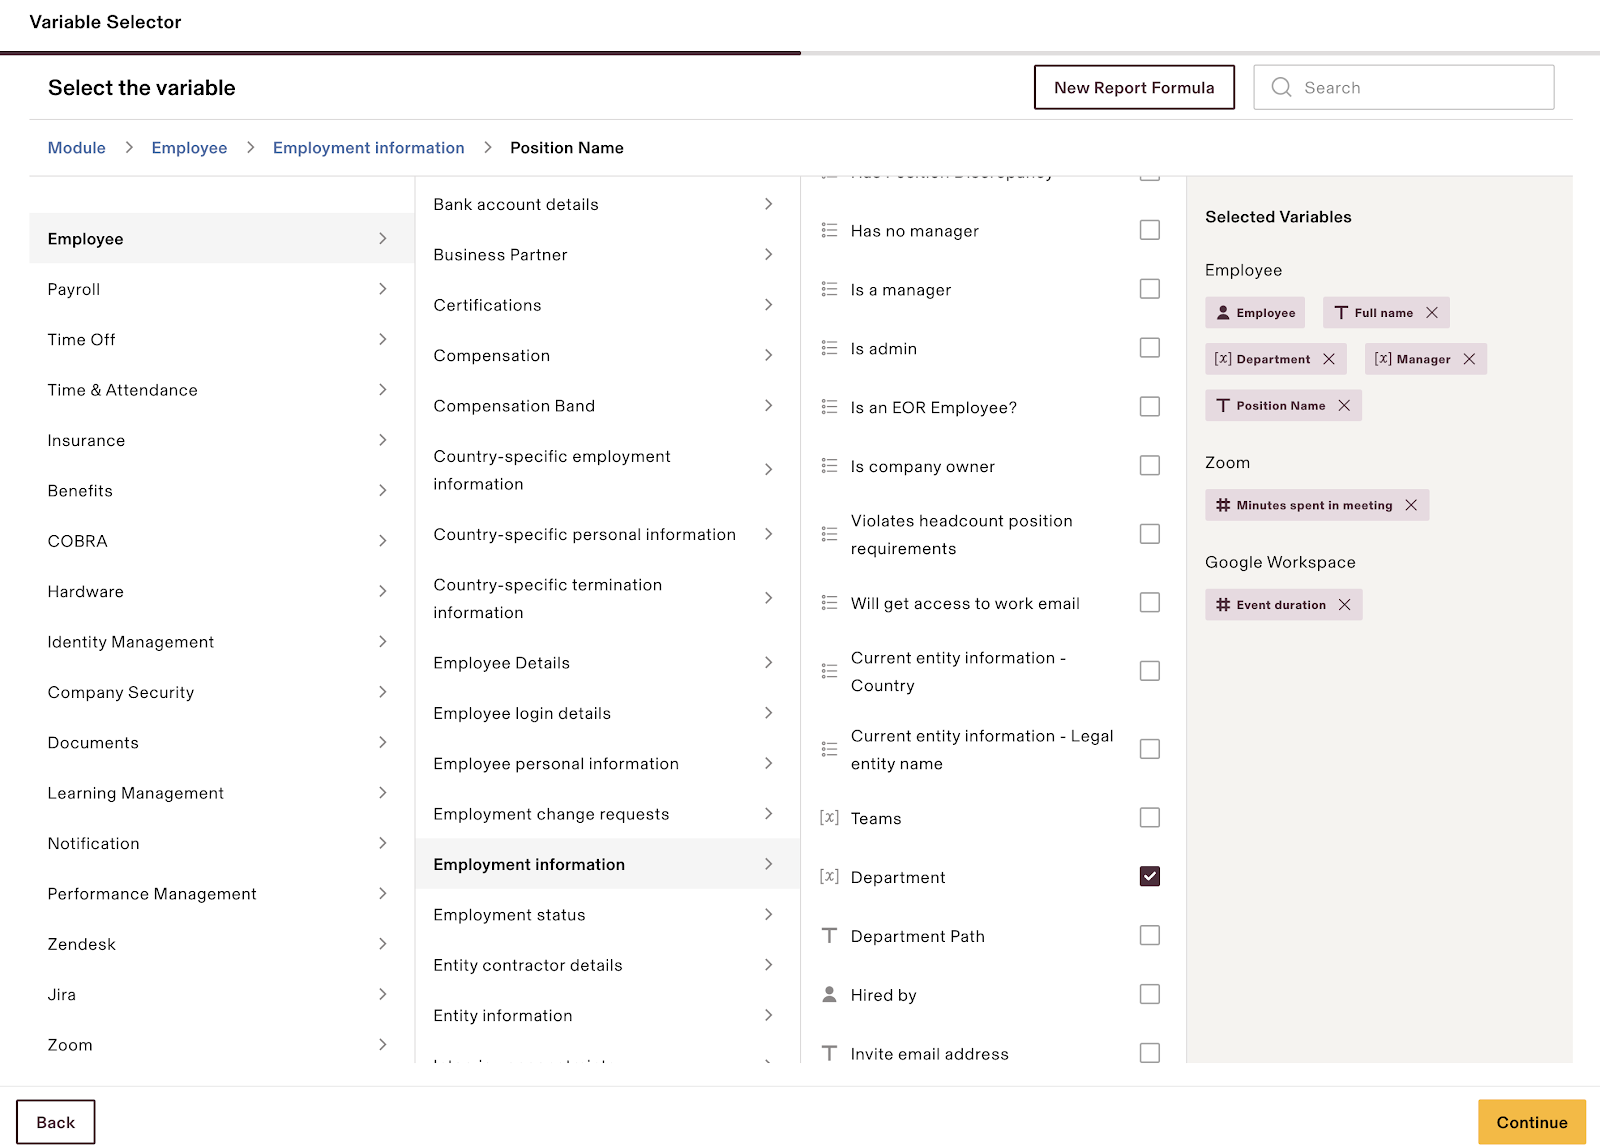
Task: Open Employee personal information category
Action: (x=607, y=763)
